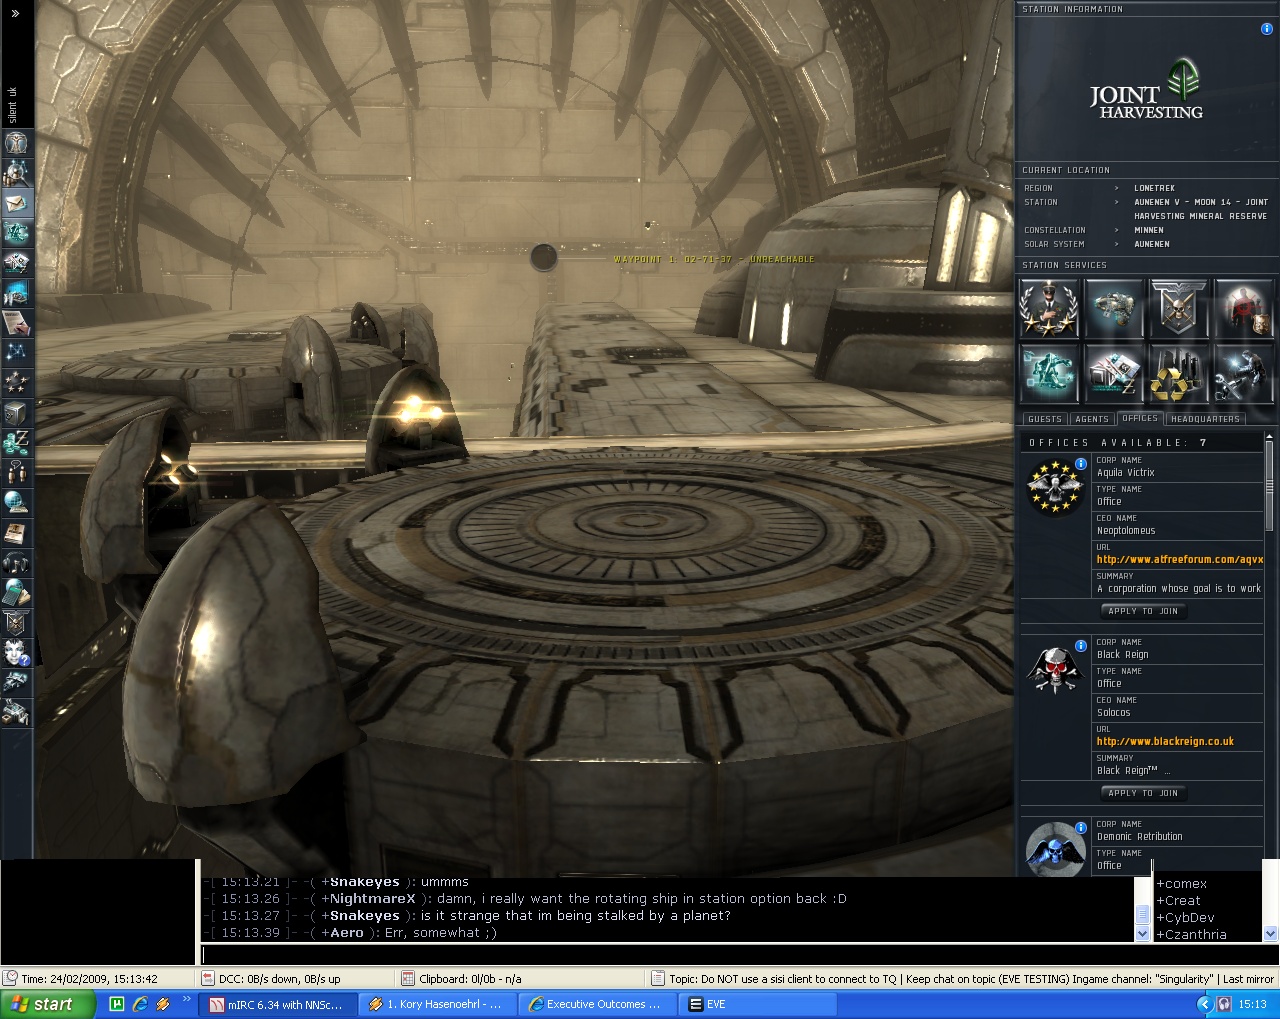Switch to mIRC 6.34 taskbar button
The width and height of the screenshot is (1280, 1019).
(275, 1004)
